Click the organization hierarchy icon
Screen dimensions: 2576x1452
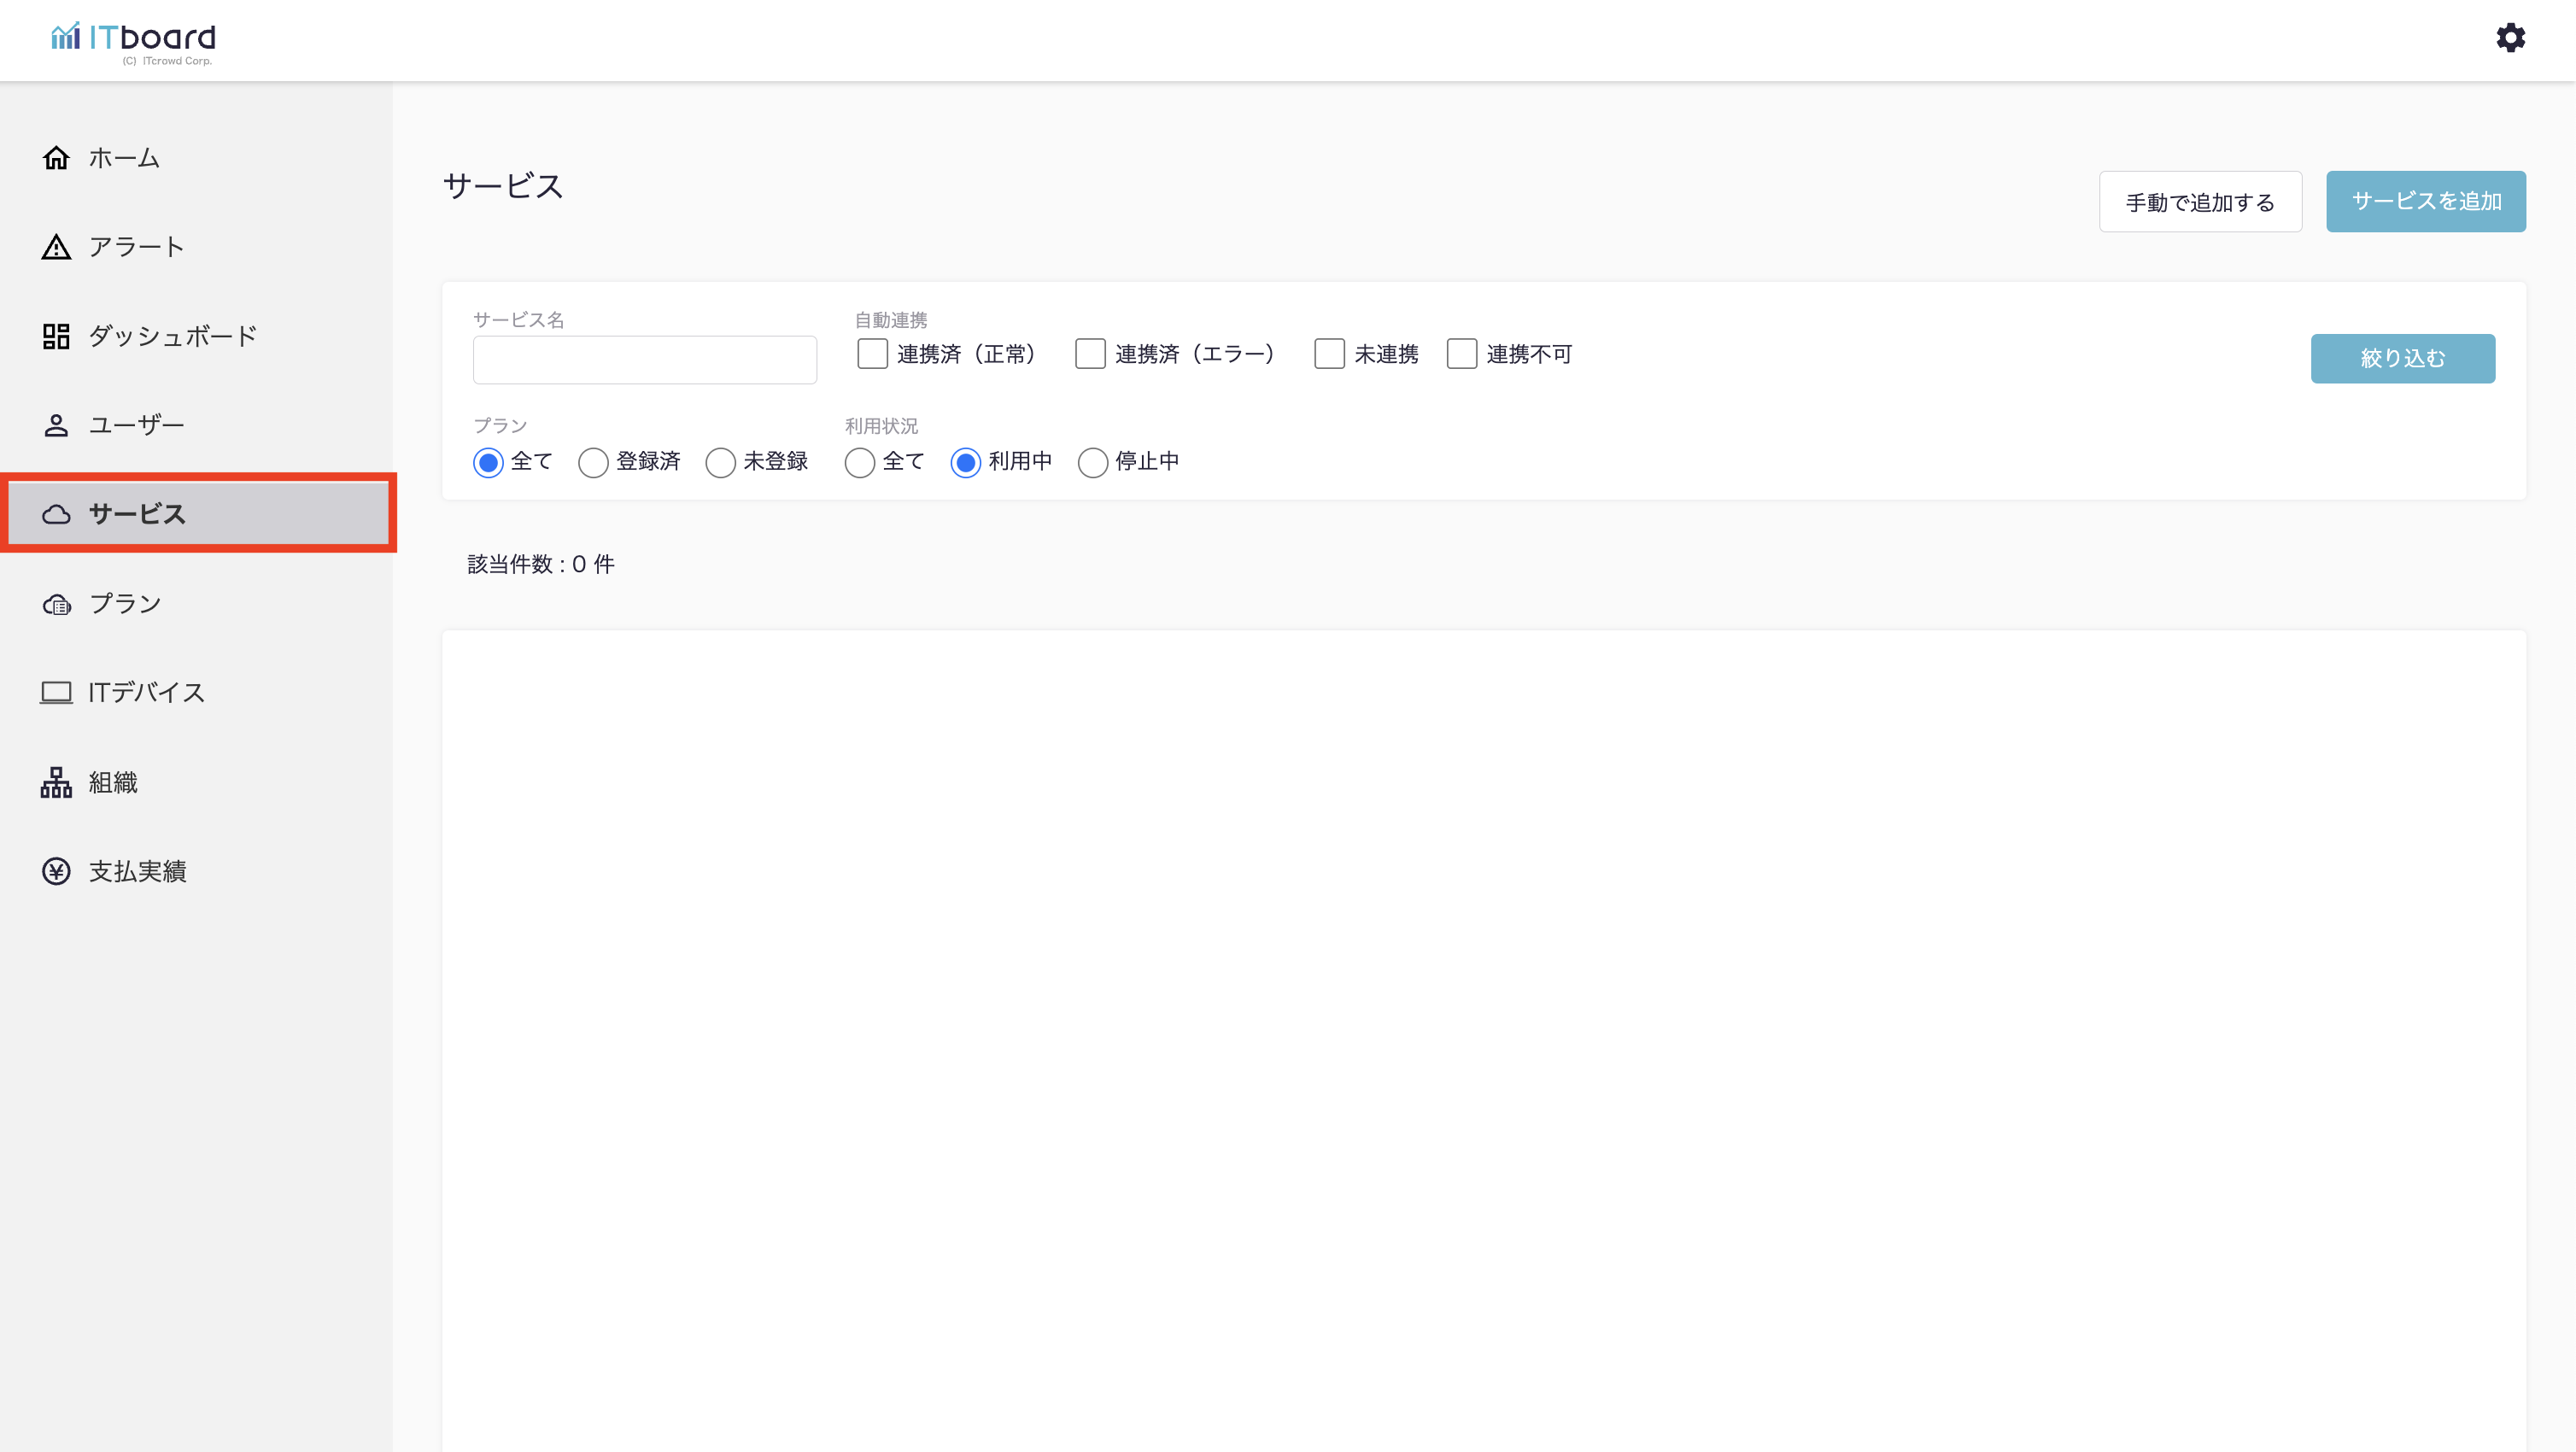click(56, 782)
